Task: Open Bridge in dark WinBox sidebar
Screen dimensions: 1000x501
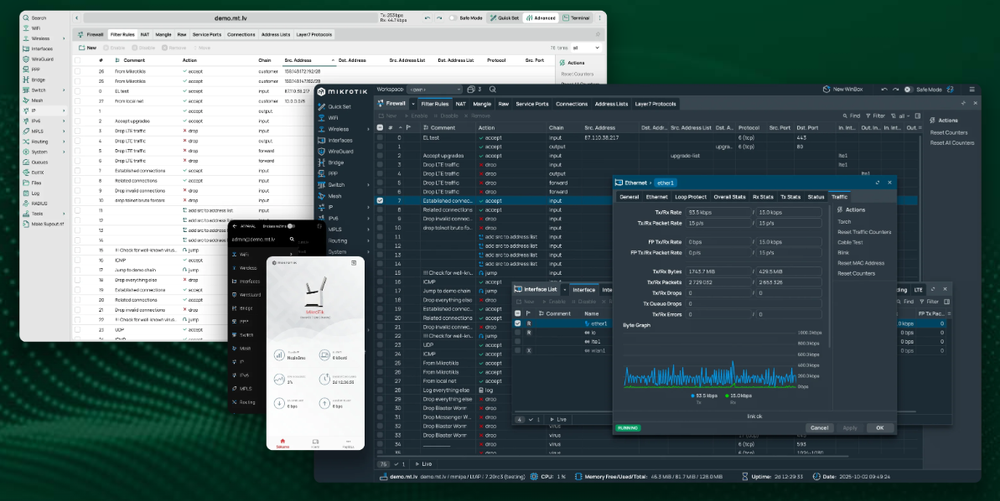Action: click(332, 163)
